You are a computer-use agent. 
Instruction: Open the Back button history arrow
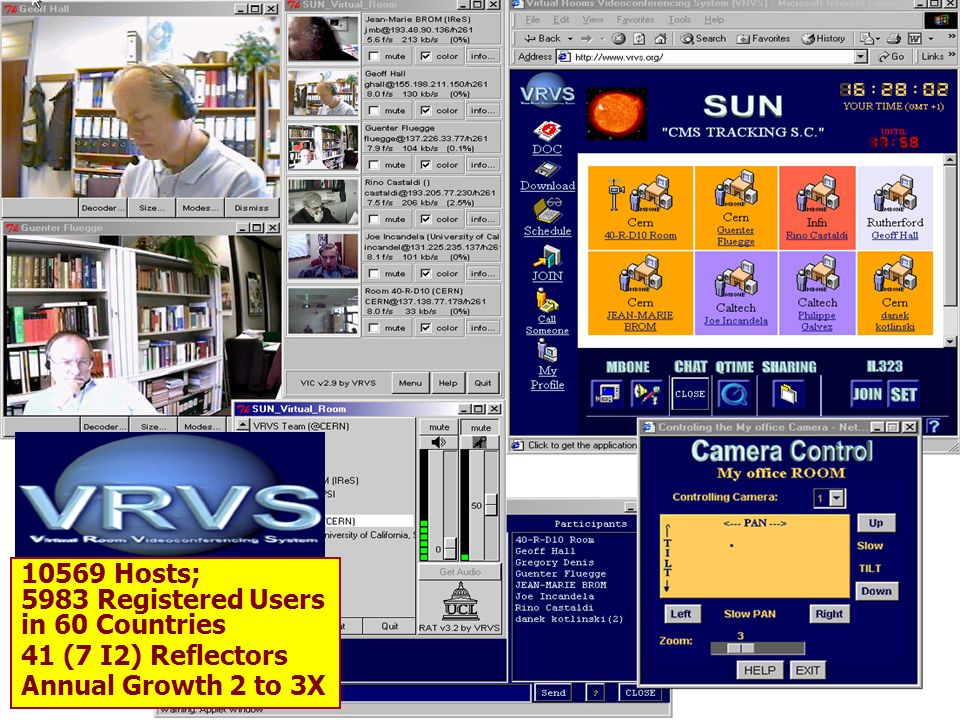(570, 39)
